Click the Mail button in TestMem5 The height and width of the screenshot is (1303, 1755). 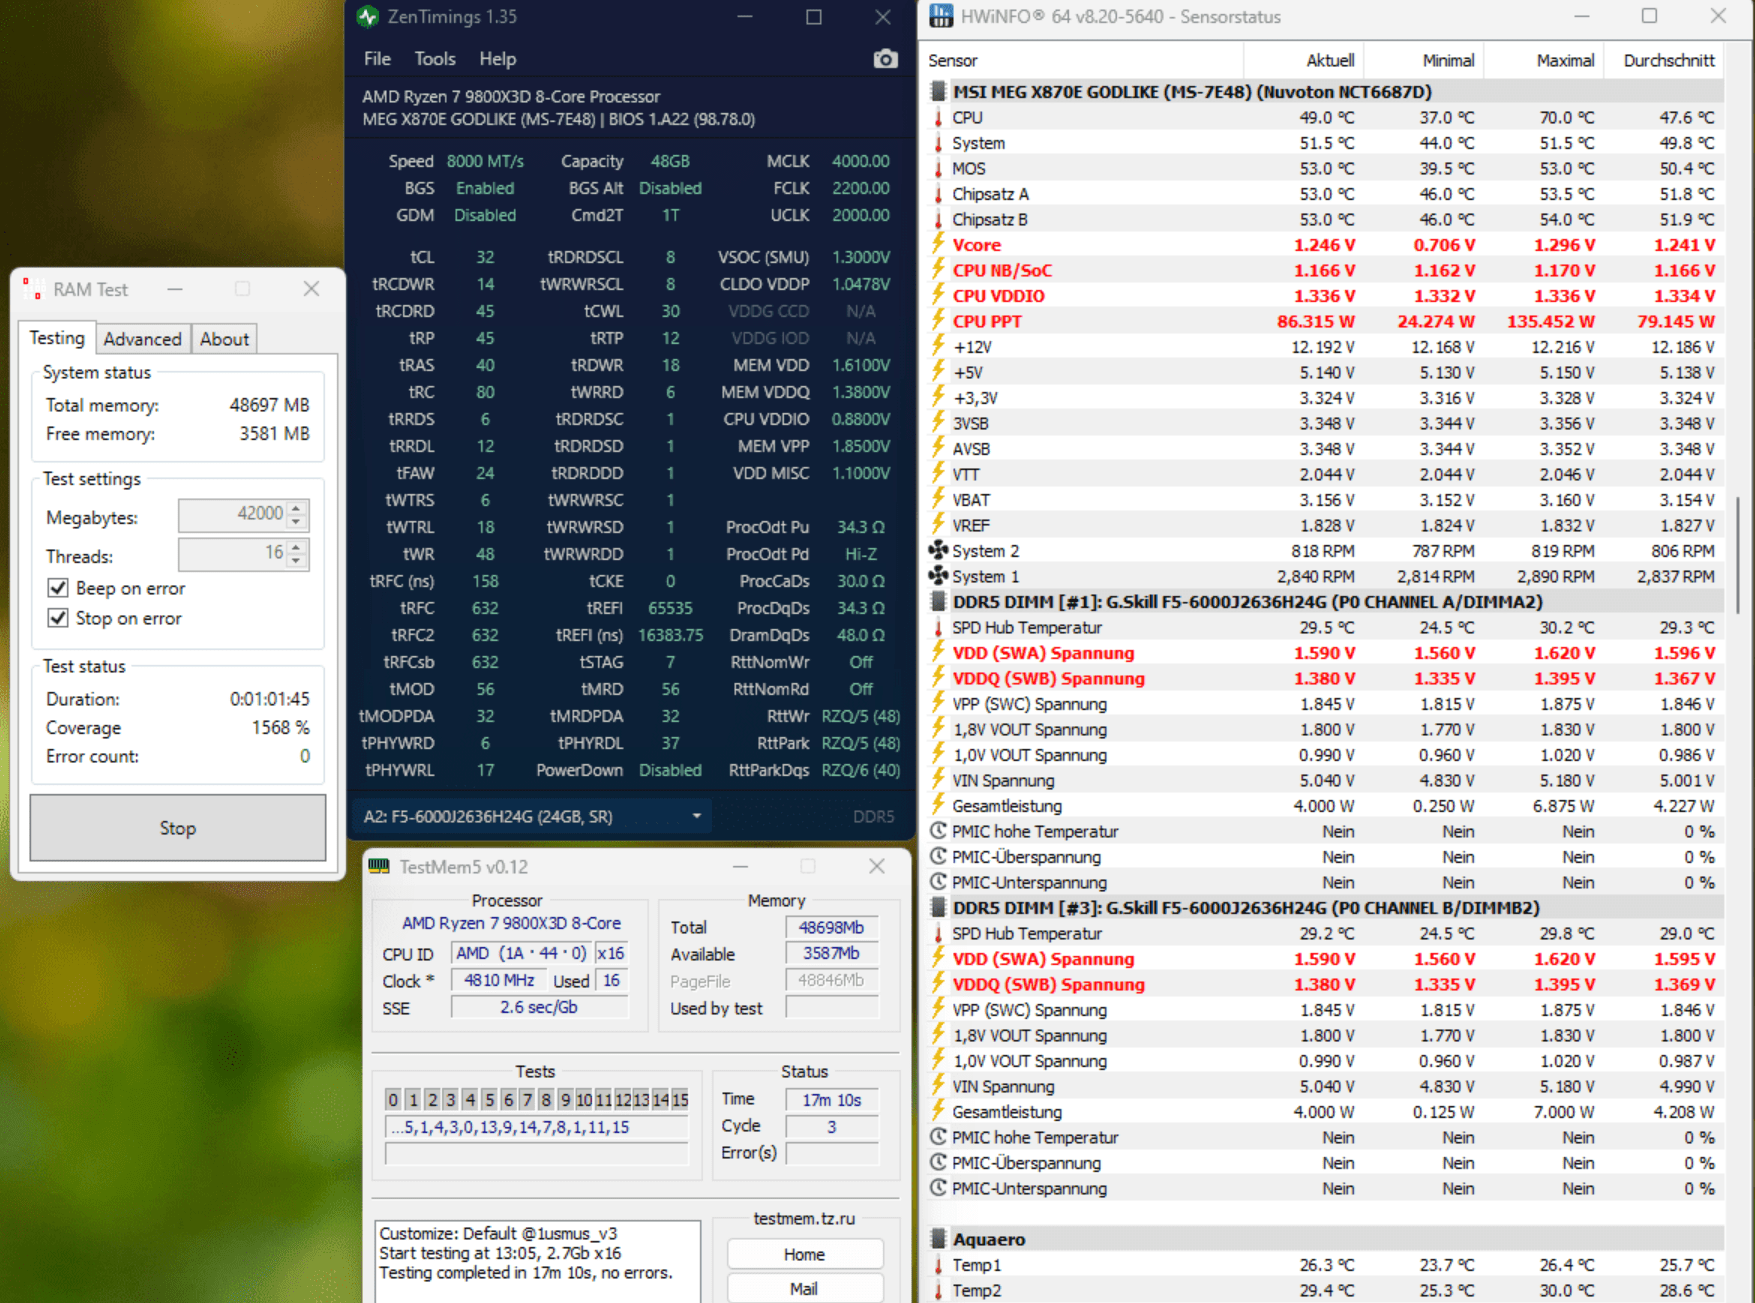(805, 1288)
